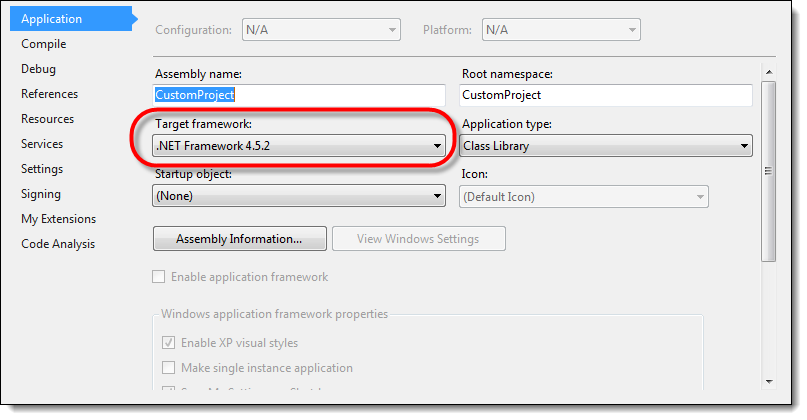
Task: Open the Debug tab
Action: (x=39, y=69)
